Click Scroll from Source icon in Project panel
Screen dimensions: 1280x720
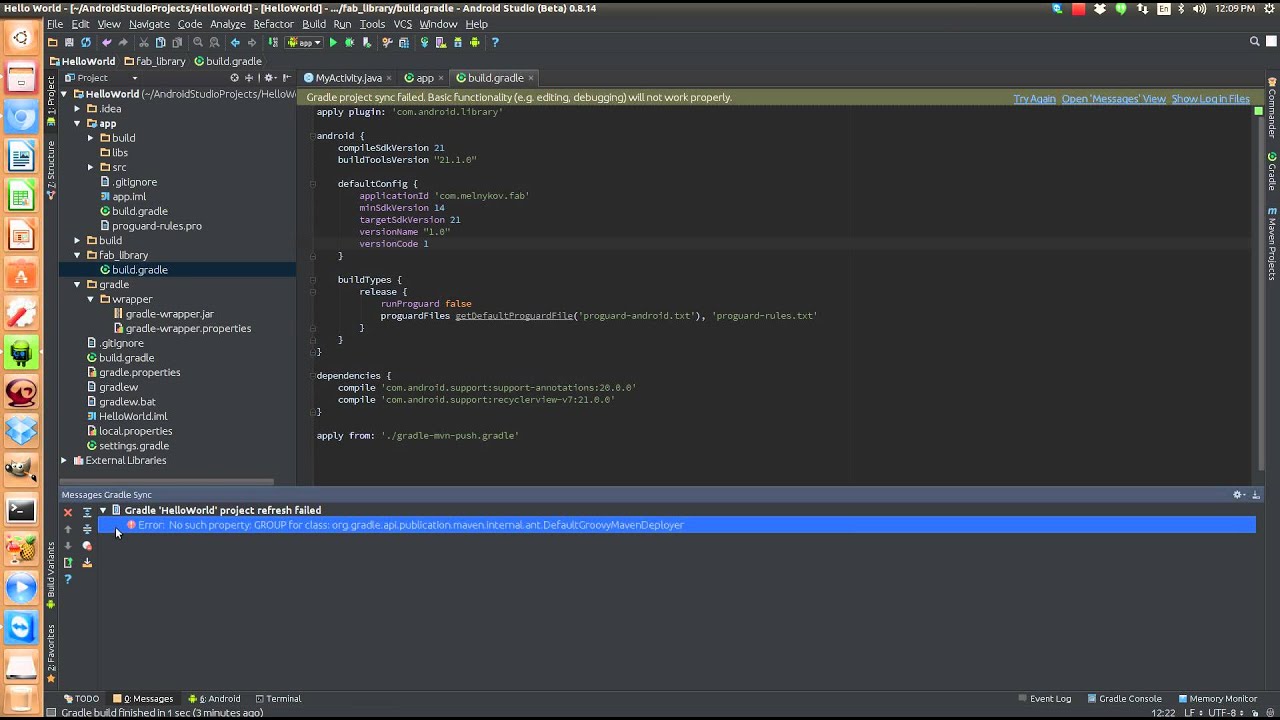[x=234, y=78]
